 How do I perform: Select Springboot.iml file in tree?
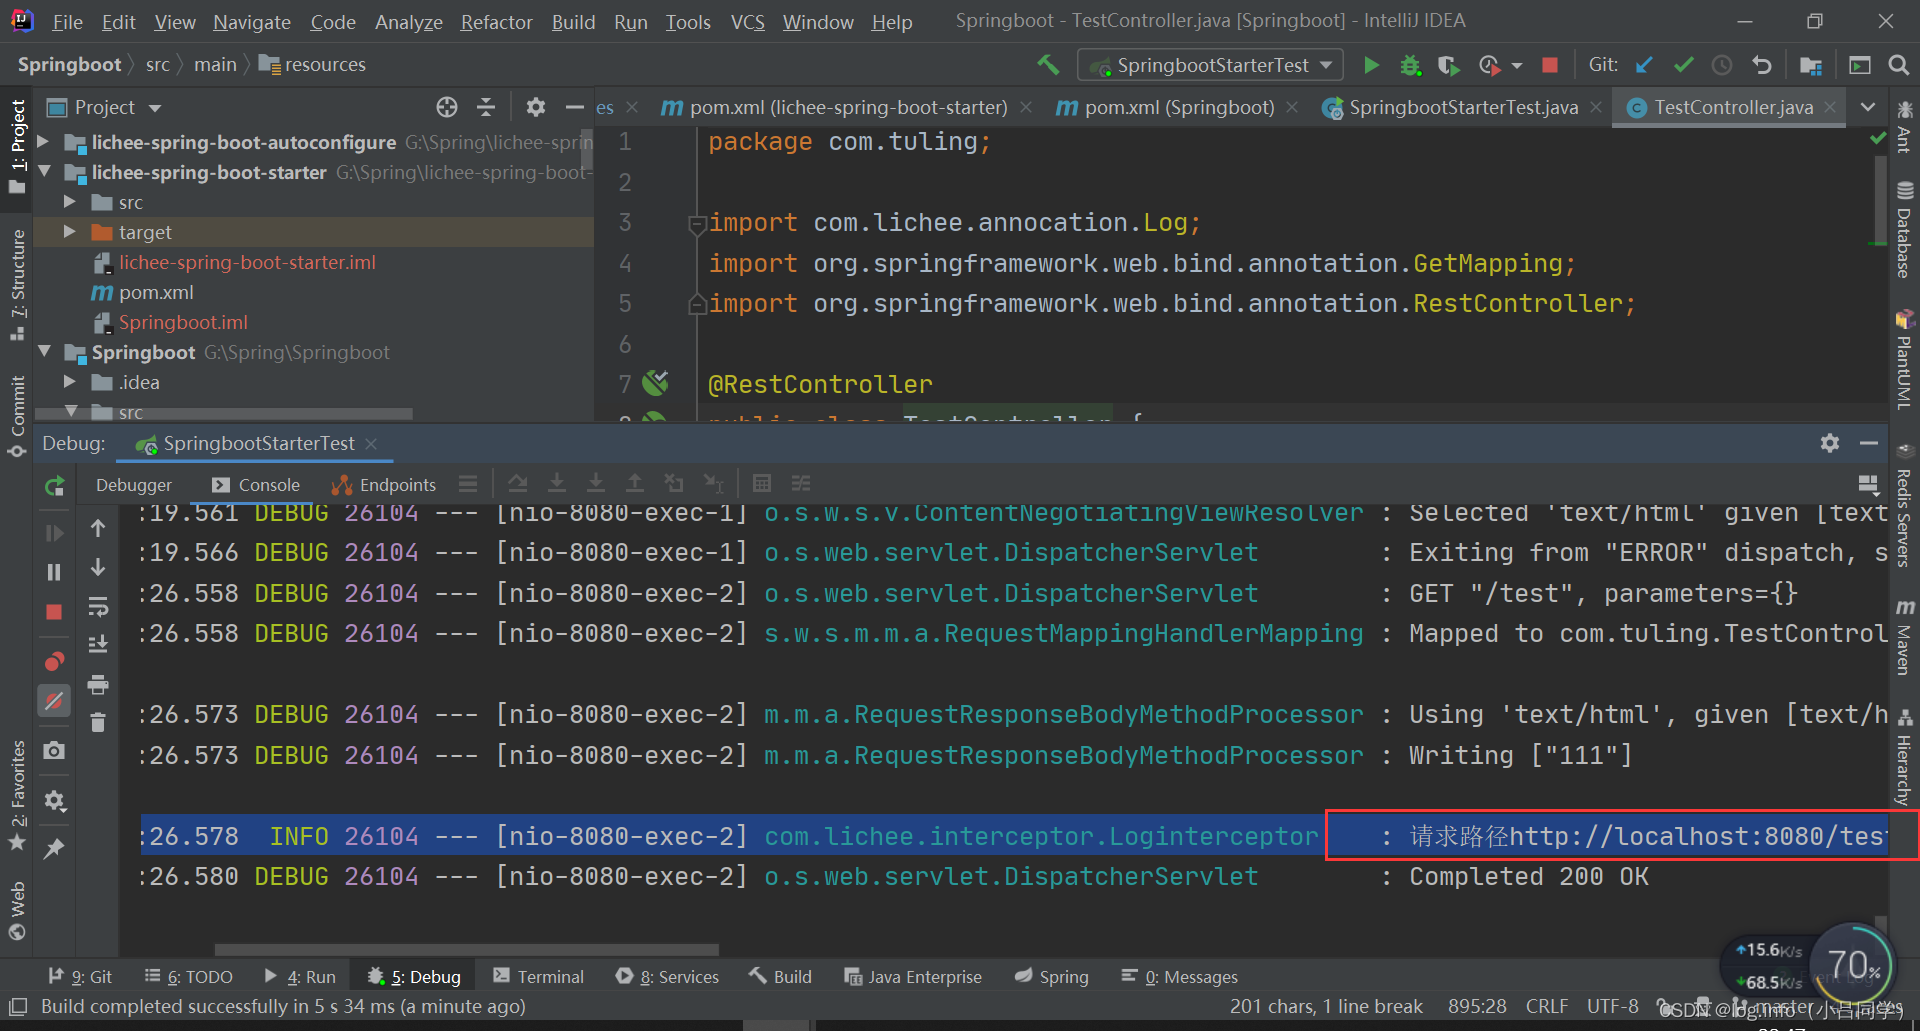(x=183, y=322)
